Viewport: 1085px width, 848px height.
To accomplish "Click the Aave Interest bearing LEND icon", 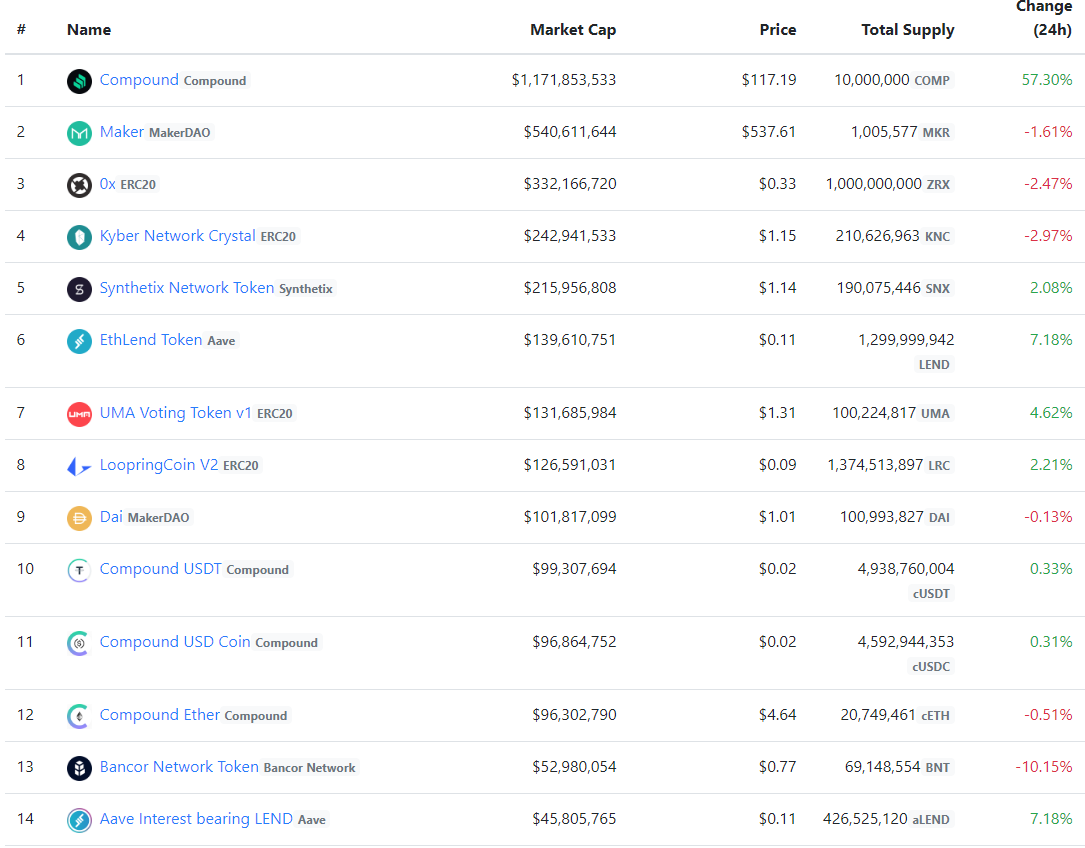I will (80, 820).
